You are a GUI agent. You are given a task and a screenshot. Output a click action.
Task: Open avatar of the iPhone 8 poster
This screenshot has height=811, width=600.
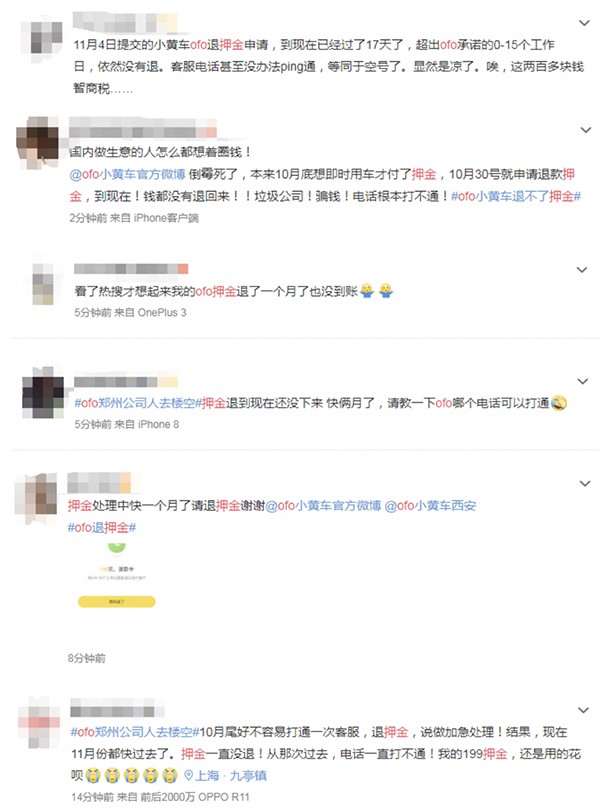[x=42, y=392]
